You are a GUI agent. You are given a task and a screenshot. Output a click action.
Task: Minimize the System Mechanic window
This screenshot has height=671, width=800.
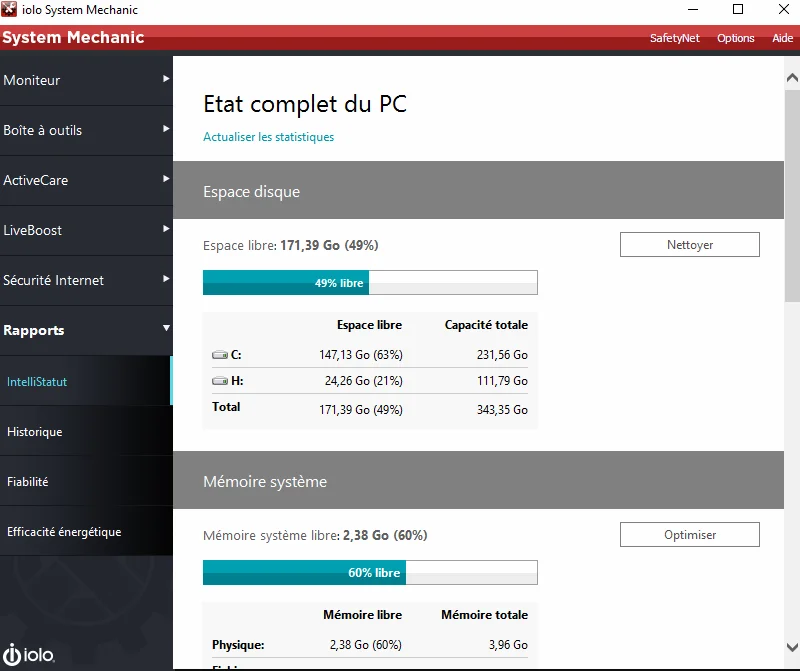click(x=692, y=9)
